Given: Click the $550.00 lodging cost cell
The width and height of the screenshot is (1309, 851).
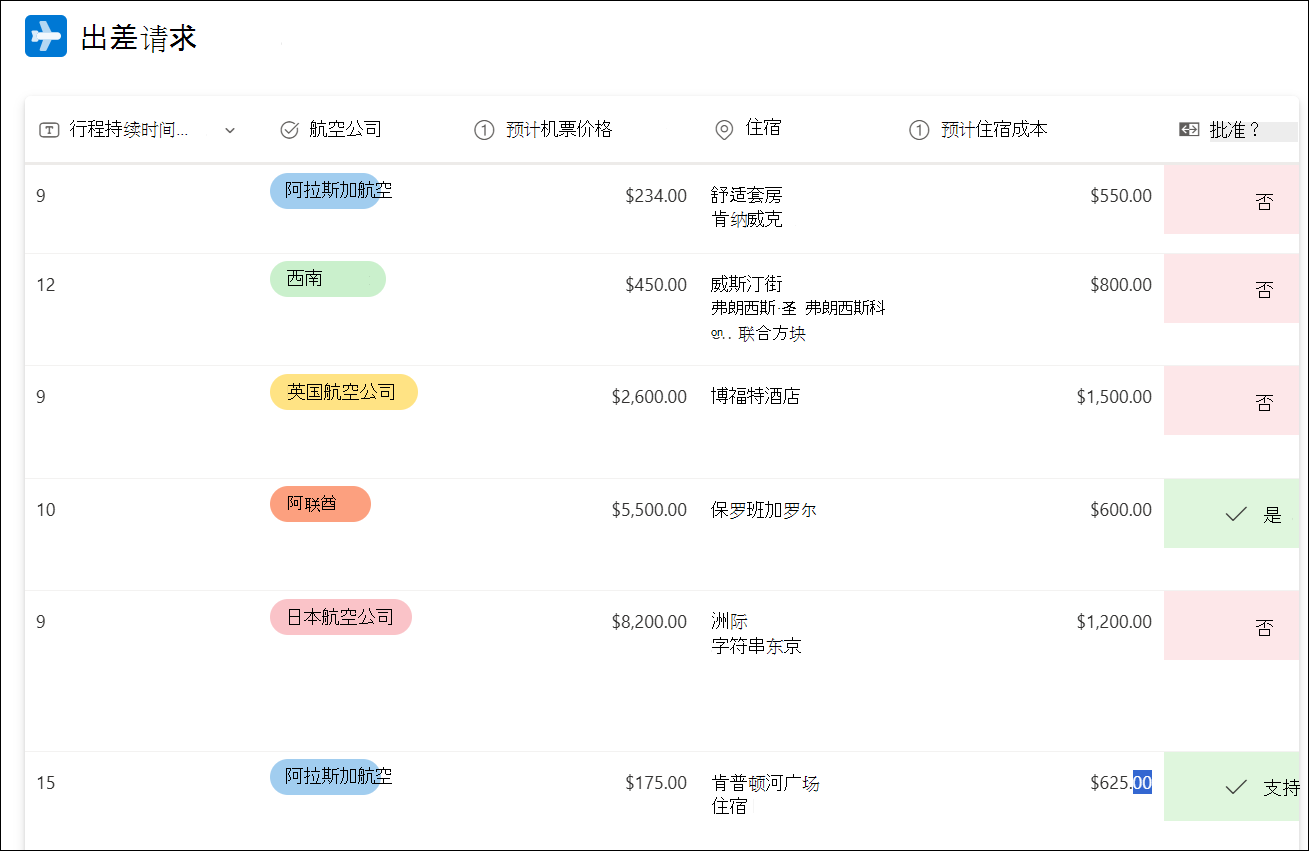Looking at the screenshot, I should pos(1121,196).
